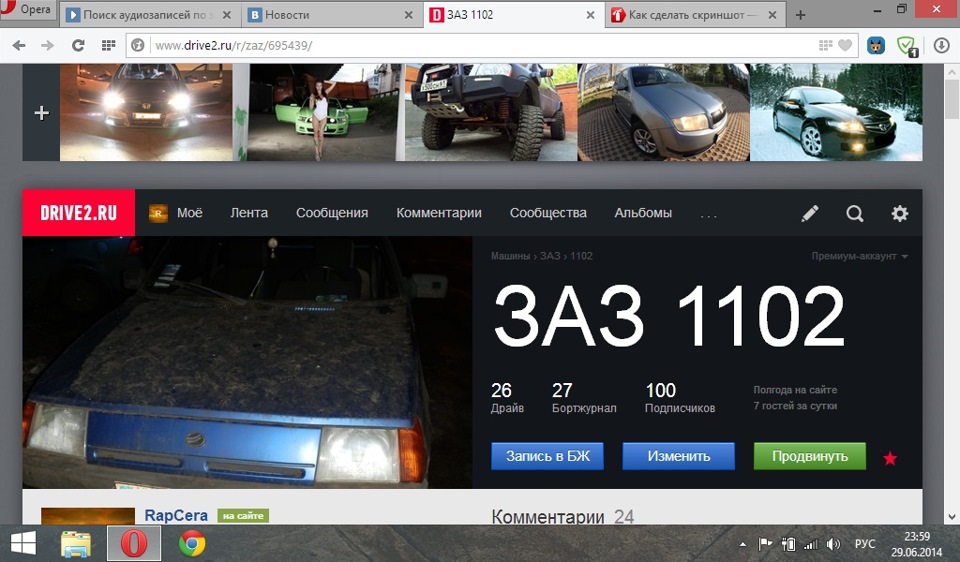Image resolution: width=960 pixels, height=562 pixels.
Task: Open the Action Center flag icon
Action: tap(765, 544)
